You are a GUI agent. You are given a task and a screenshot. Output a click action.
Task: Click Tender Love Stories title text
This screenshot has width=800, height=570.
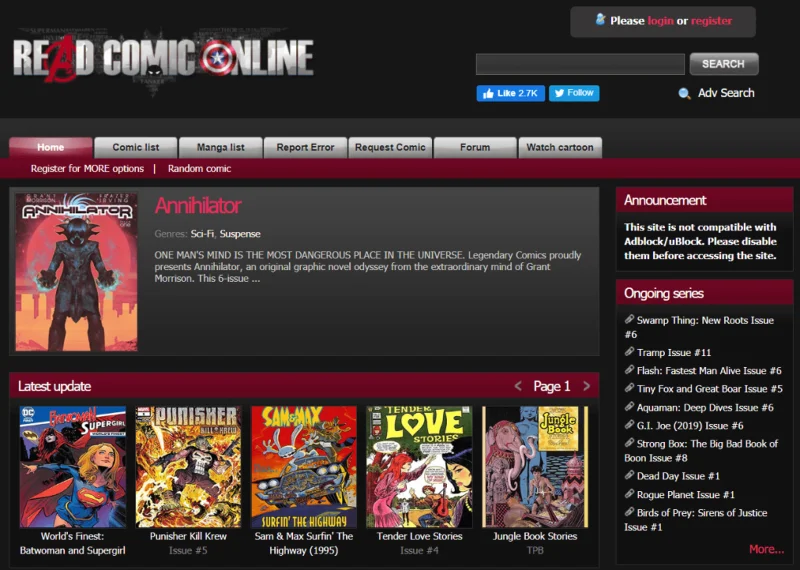coord(419,536)
